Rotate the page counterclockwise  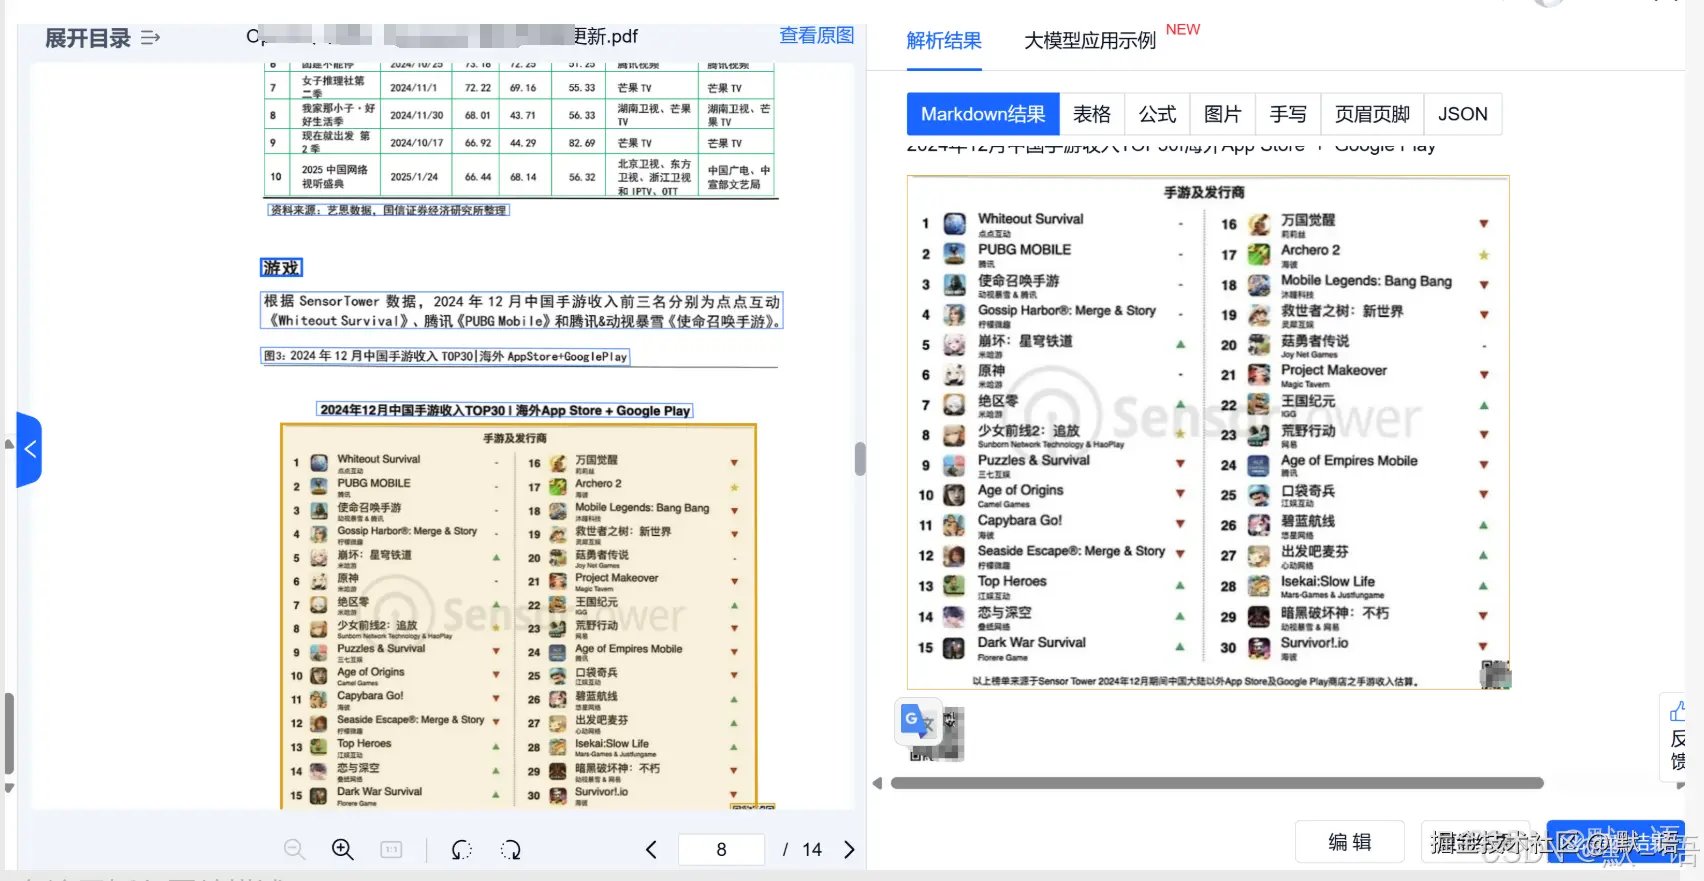pos(461,849)
